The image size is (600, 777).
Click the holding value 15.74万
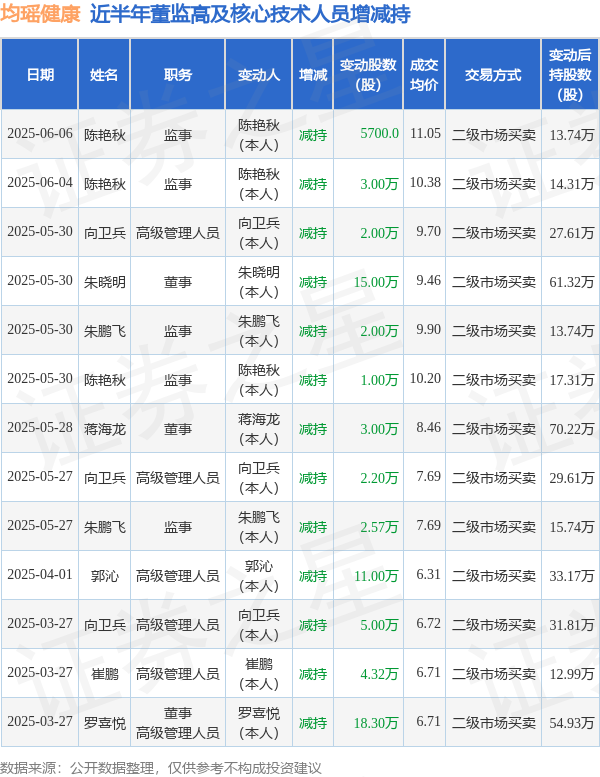pos(572,527)
